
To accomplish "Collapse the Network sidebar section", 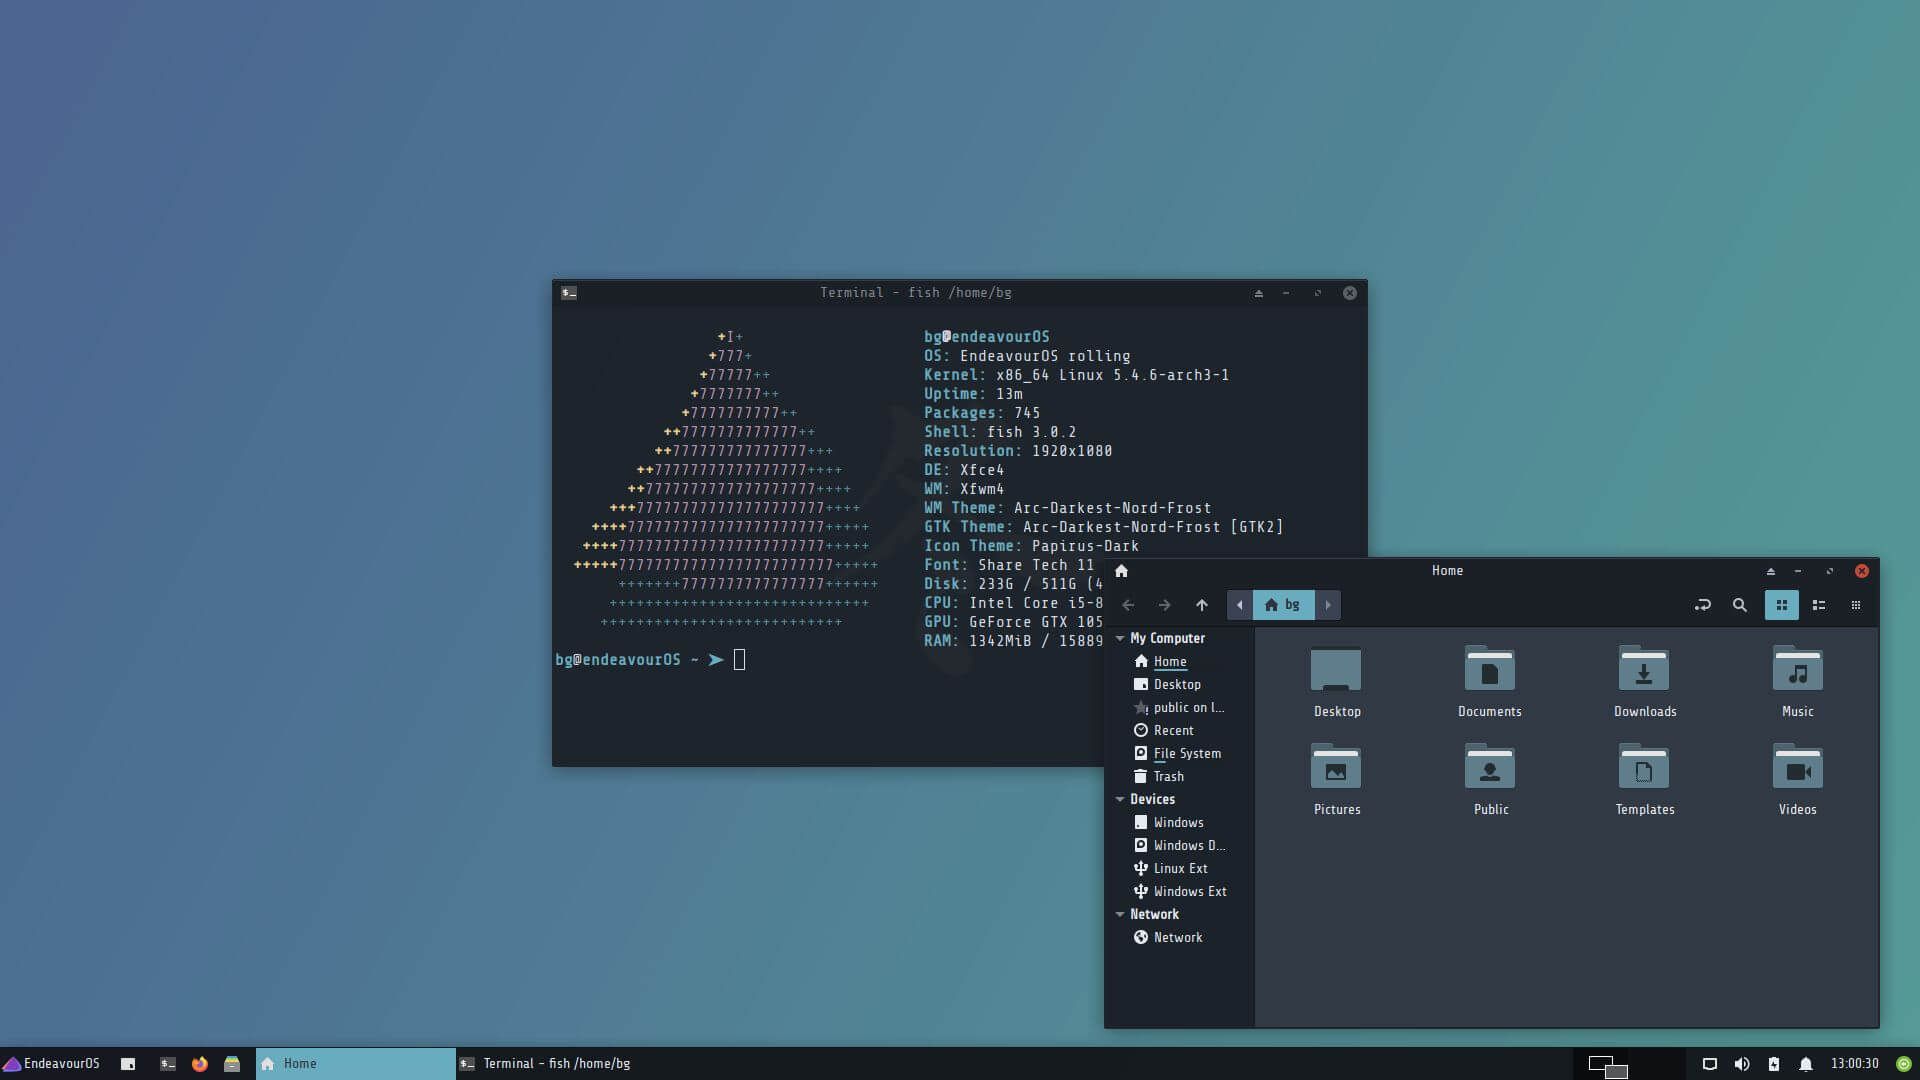I will click(1120, 914).
